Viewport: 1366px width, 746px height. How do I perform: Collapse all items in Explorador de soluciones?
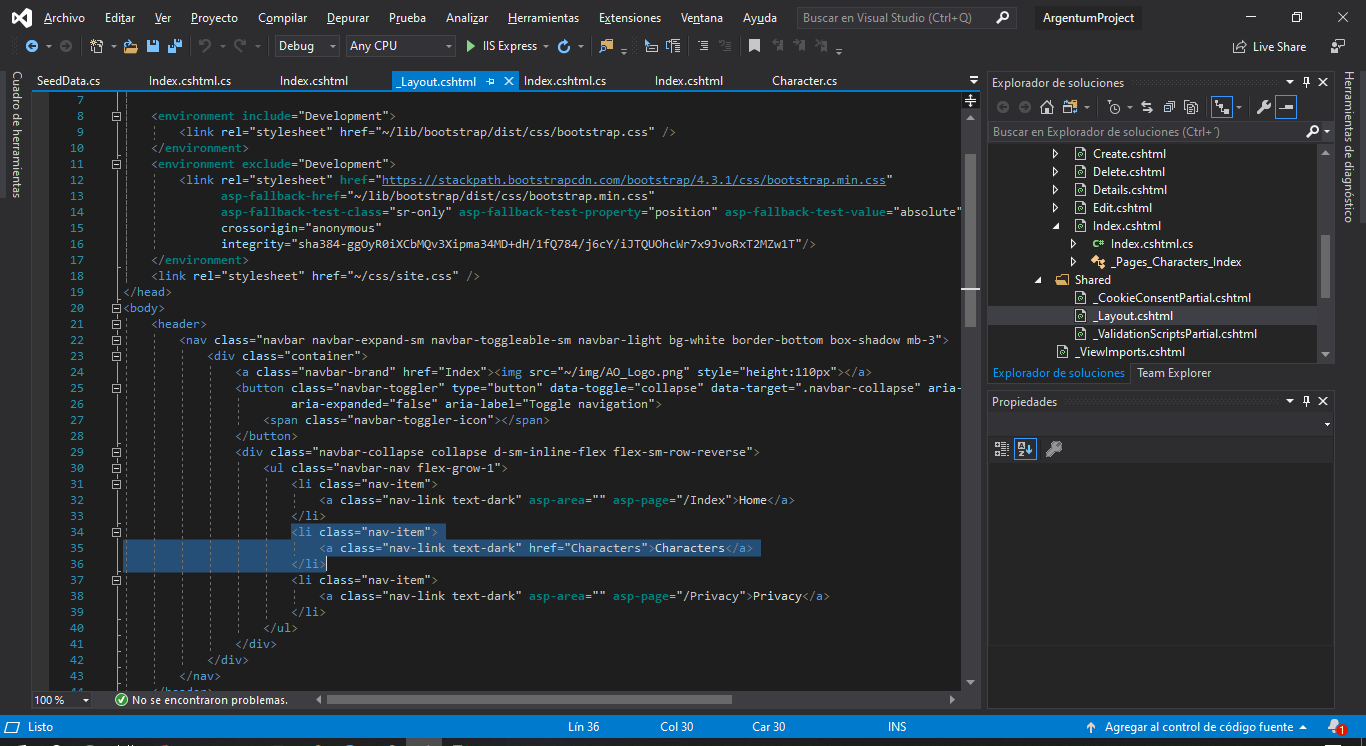coord(1169,107)
